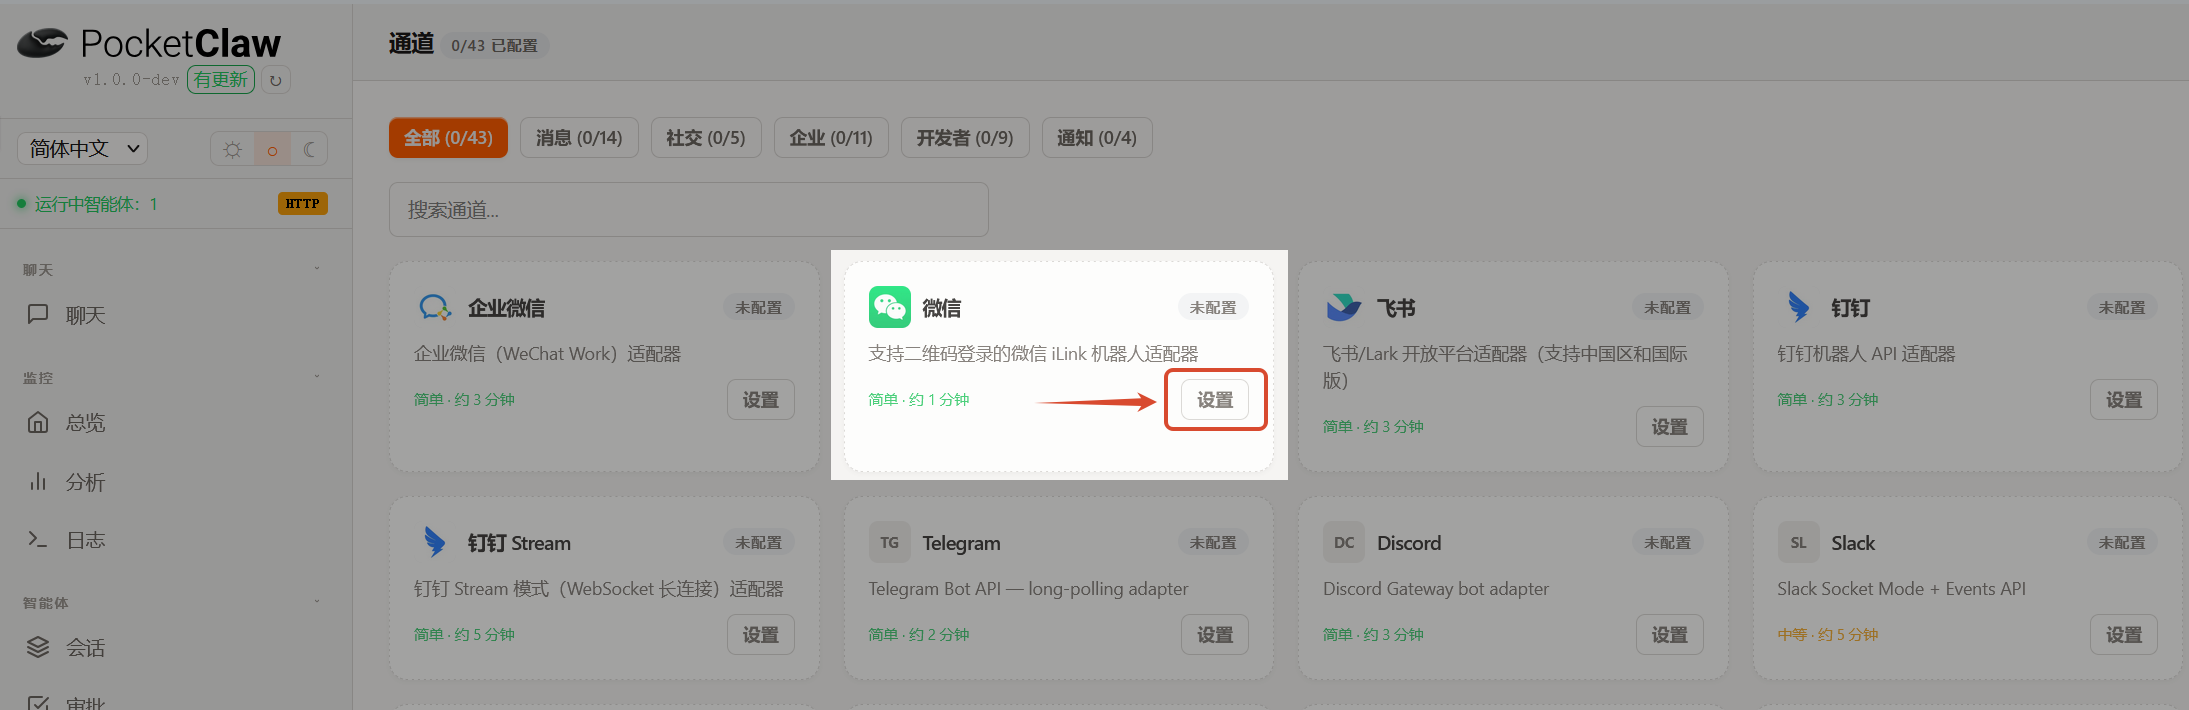The image size is (2189, 710).
Task: Click 中等 · 约 5 分钟 on Slack card
Action: pos(1828,634)
